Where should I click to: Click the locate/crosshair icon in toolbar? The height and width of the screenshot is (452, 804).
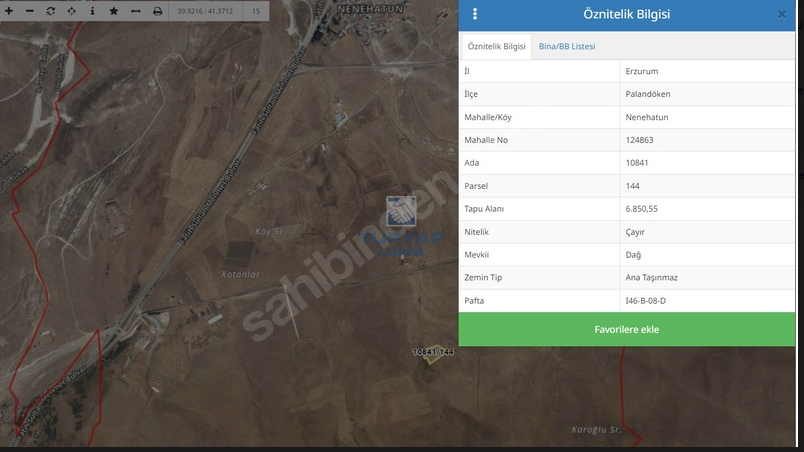coord(72,11)
